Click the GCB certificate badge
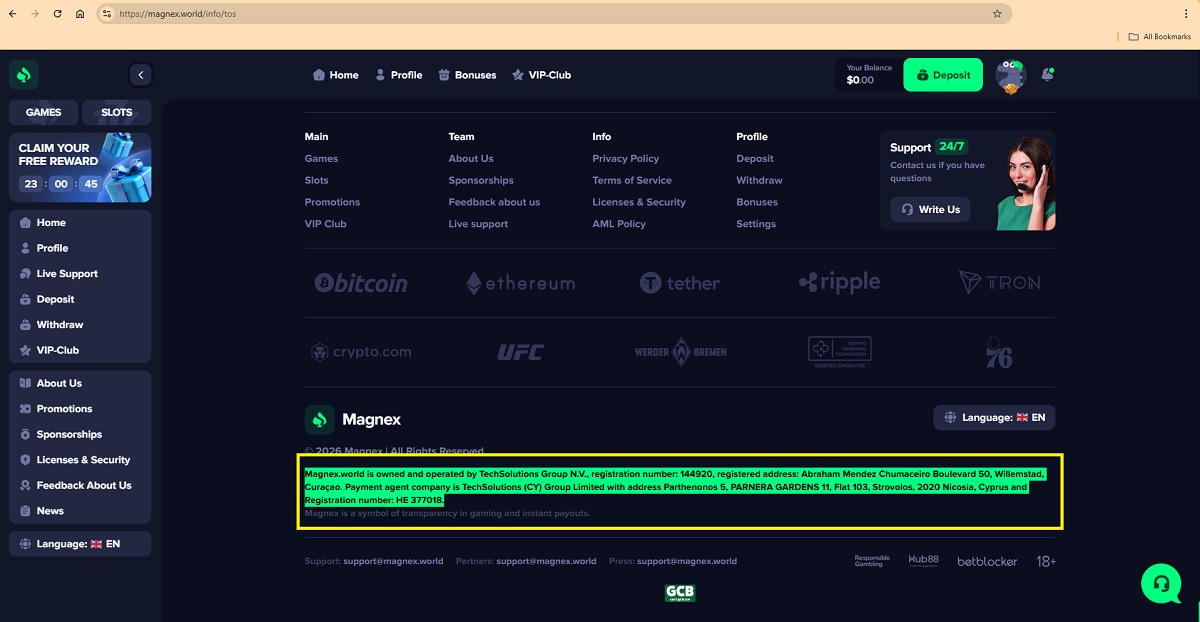Screen dimensions: 1200x622 click(x=680, y=593)
